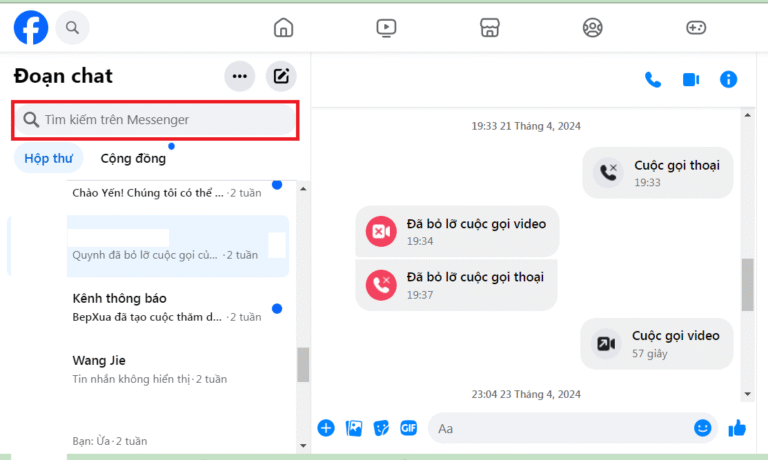
Task: Open chat options three-dot menu
Action: pos(239,76)
